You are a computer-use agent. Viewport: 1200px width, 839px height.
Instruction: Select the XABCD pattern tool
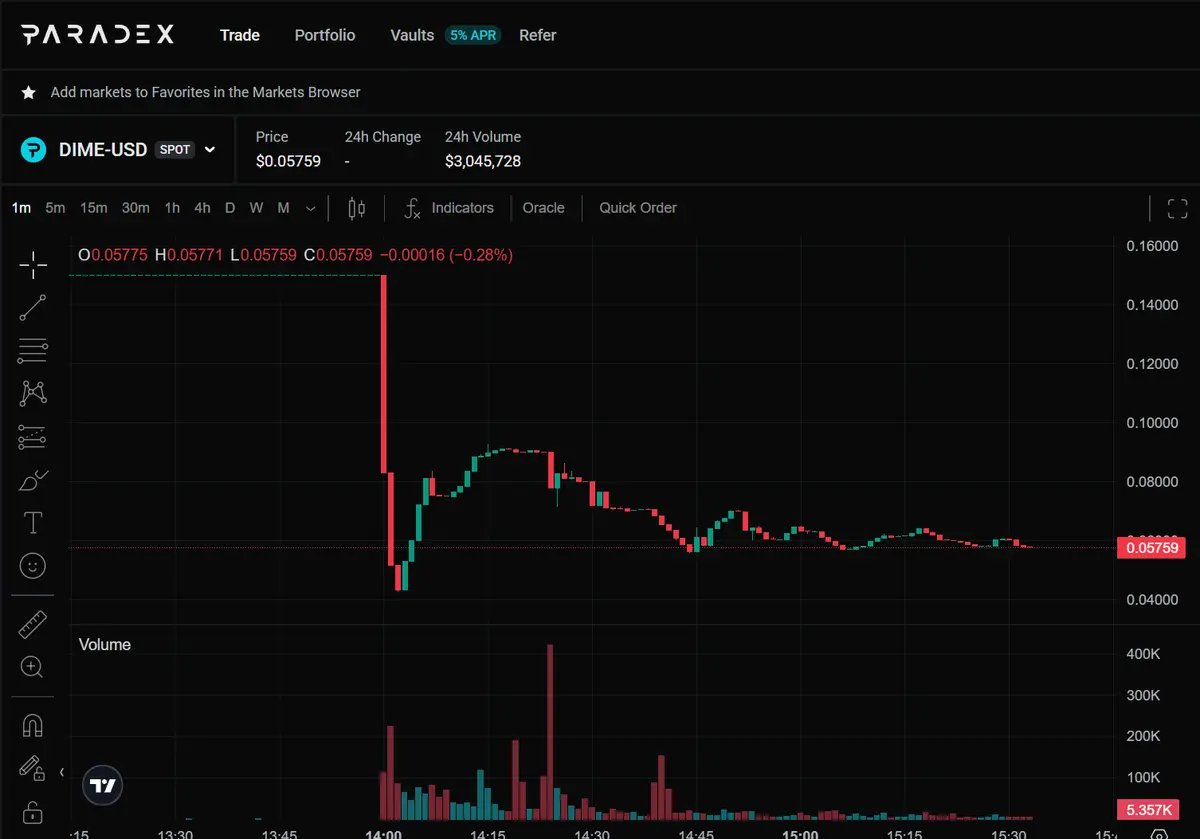tap(33, 394)
